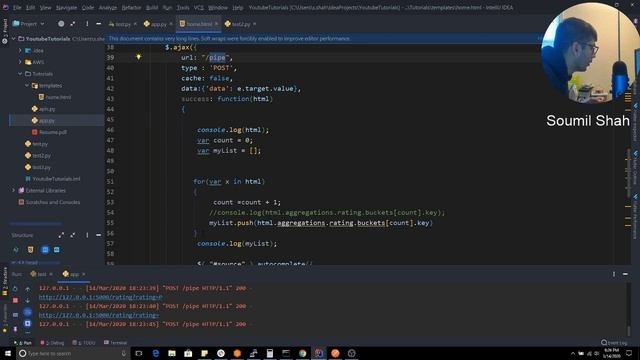Rerun the app run configuration
This screenshot has height=360, width=640.
(15, 289)
